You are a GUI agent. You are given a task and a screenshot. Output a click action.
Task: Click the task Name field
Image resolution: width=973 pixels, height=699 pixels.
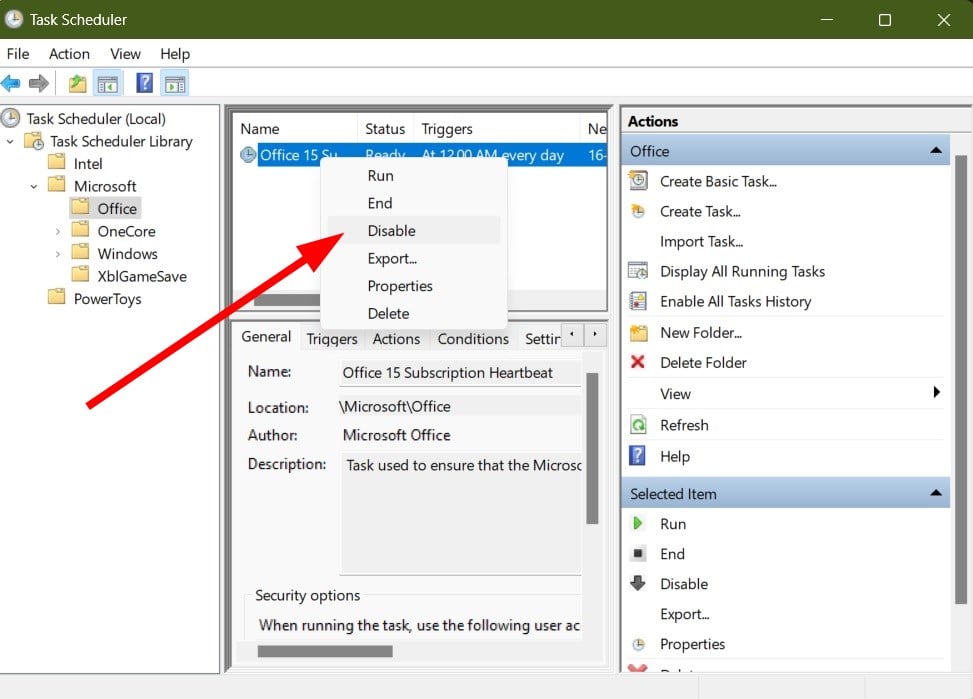(460, 372)
